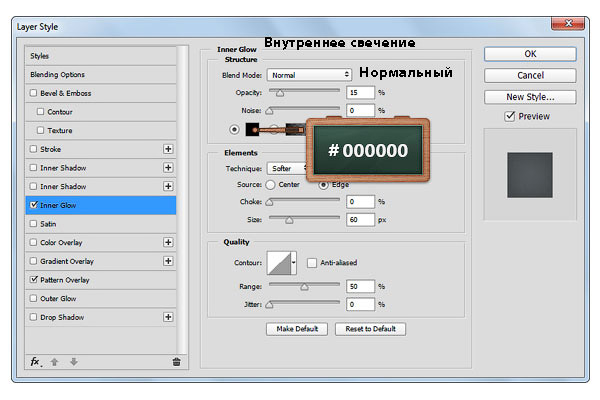This screenshot has height=400, width=600.
Task: Open the Blend Mode dropdown
Action: click(x=309, y=75)
